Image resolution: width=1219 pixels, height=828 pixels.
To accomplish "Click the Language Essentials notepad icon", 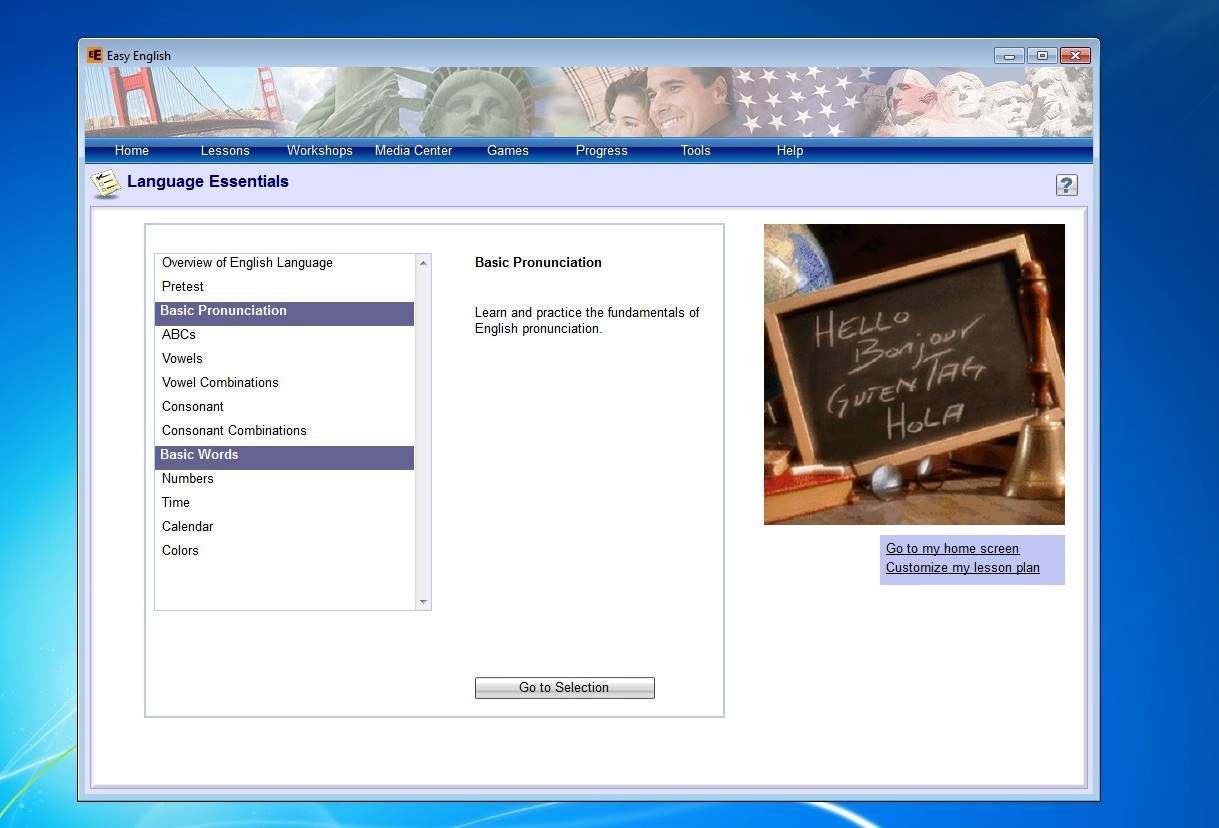I will coord(105,184).
